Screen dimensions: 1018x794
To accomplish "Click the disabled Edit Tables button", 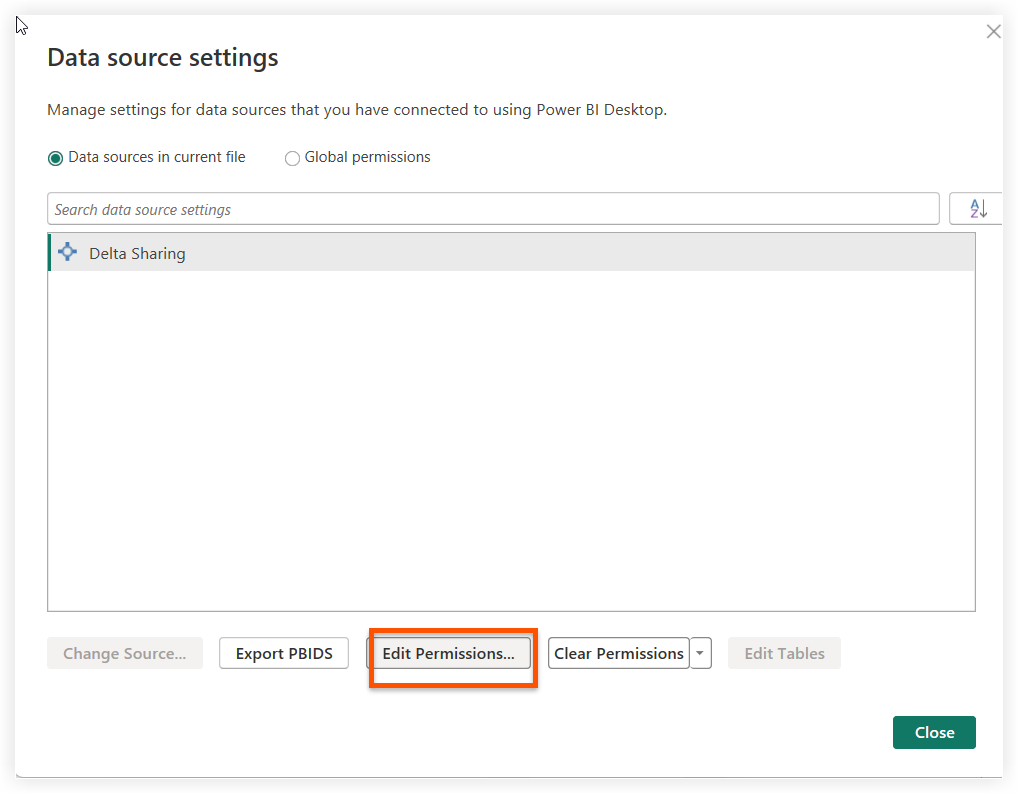I will pyautogui.click(x=784, y=653).
